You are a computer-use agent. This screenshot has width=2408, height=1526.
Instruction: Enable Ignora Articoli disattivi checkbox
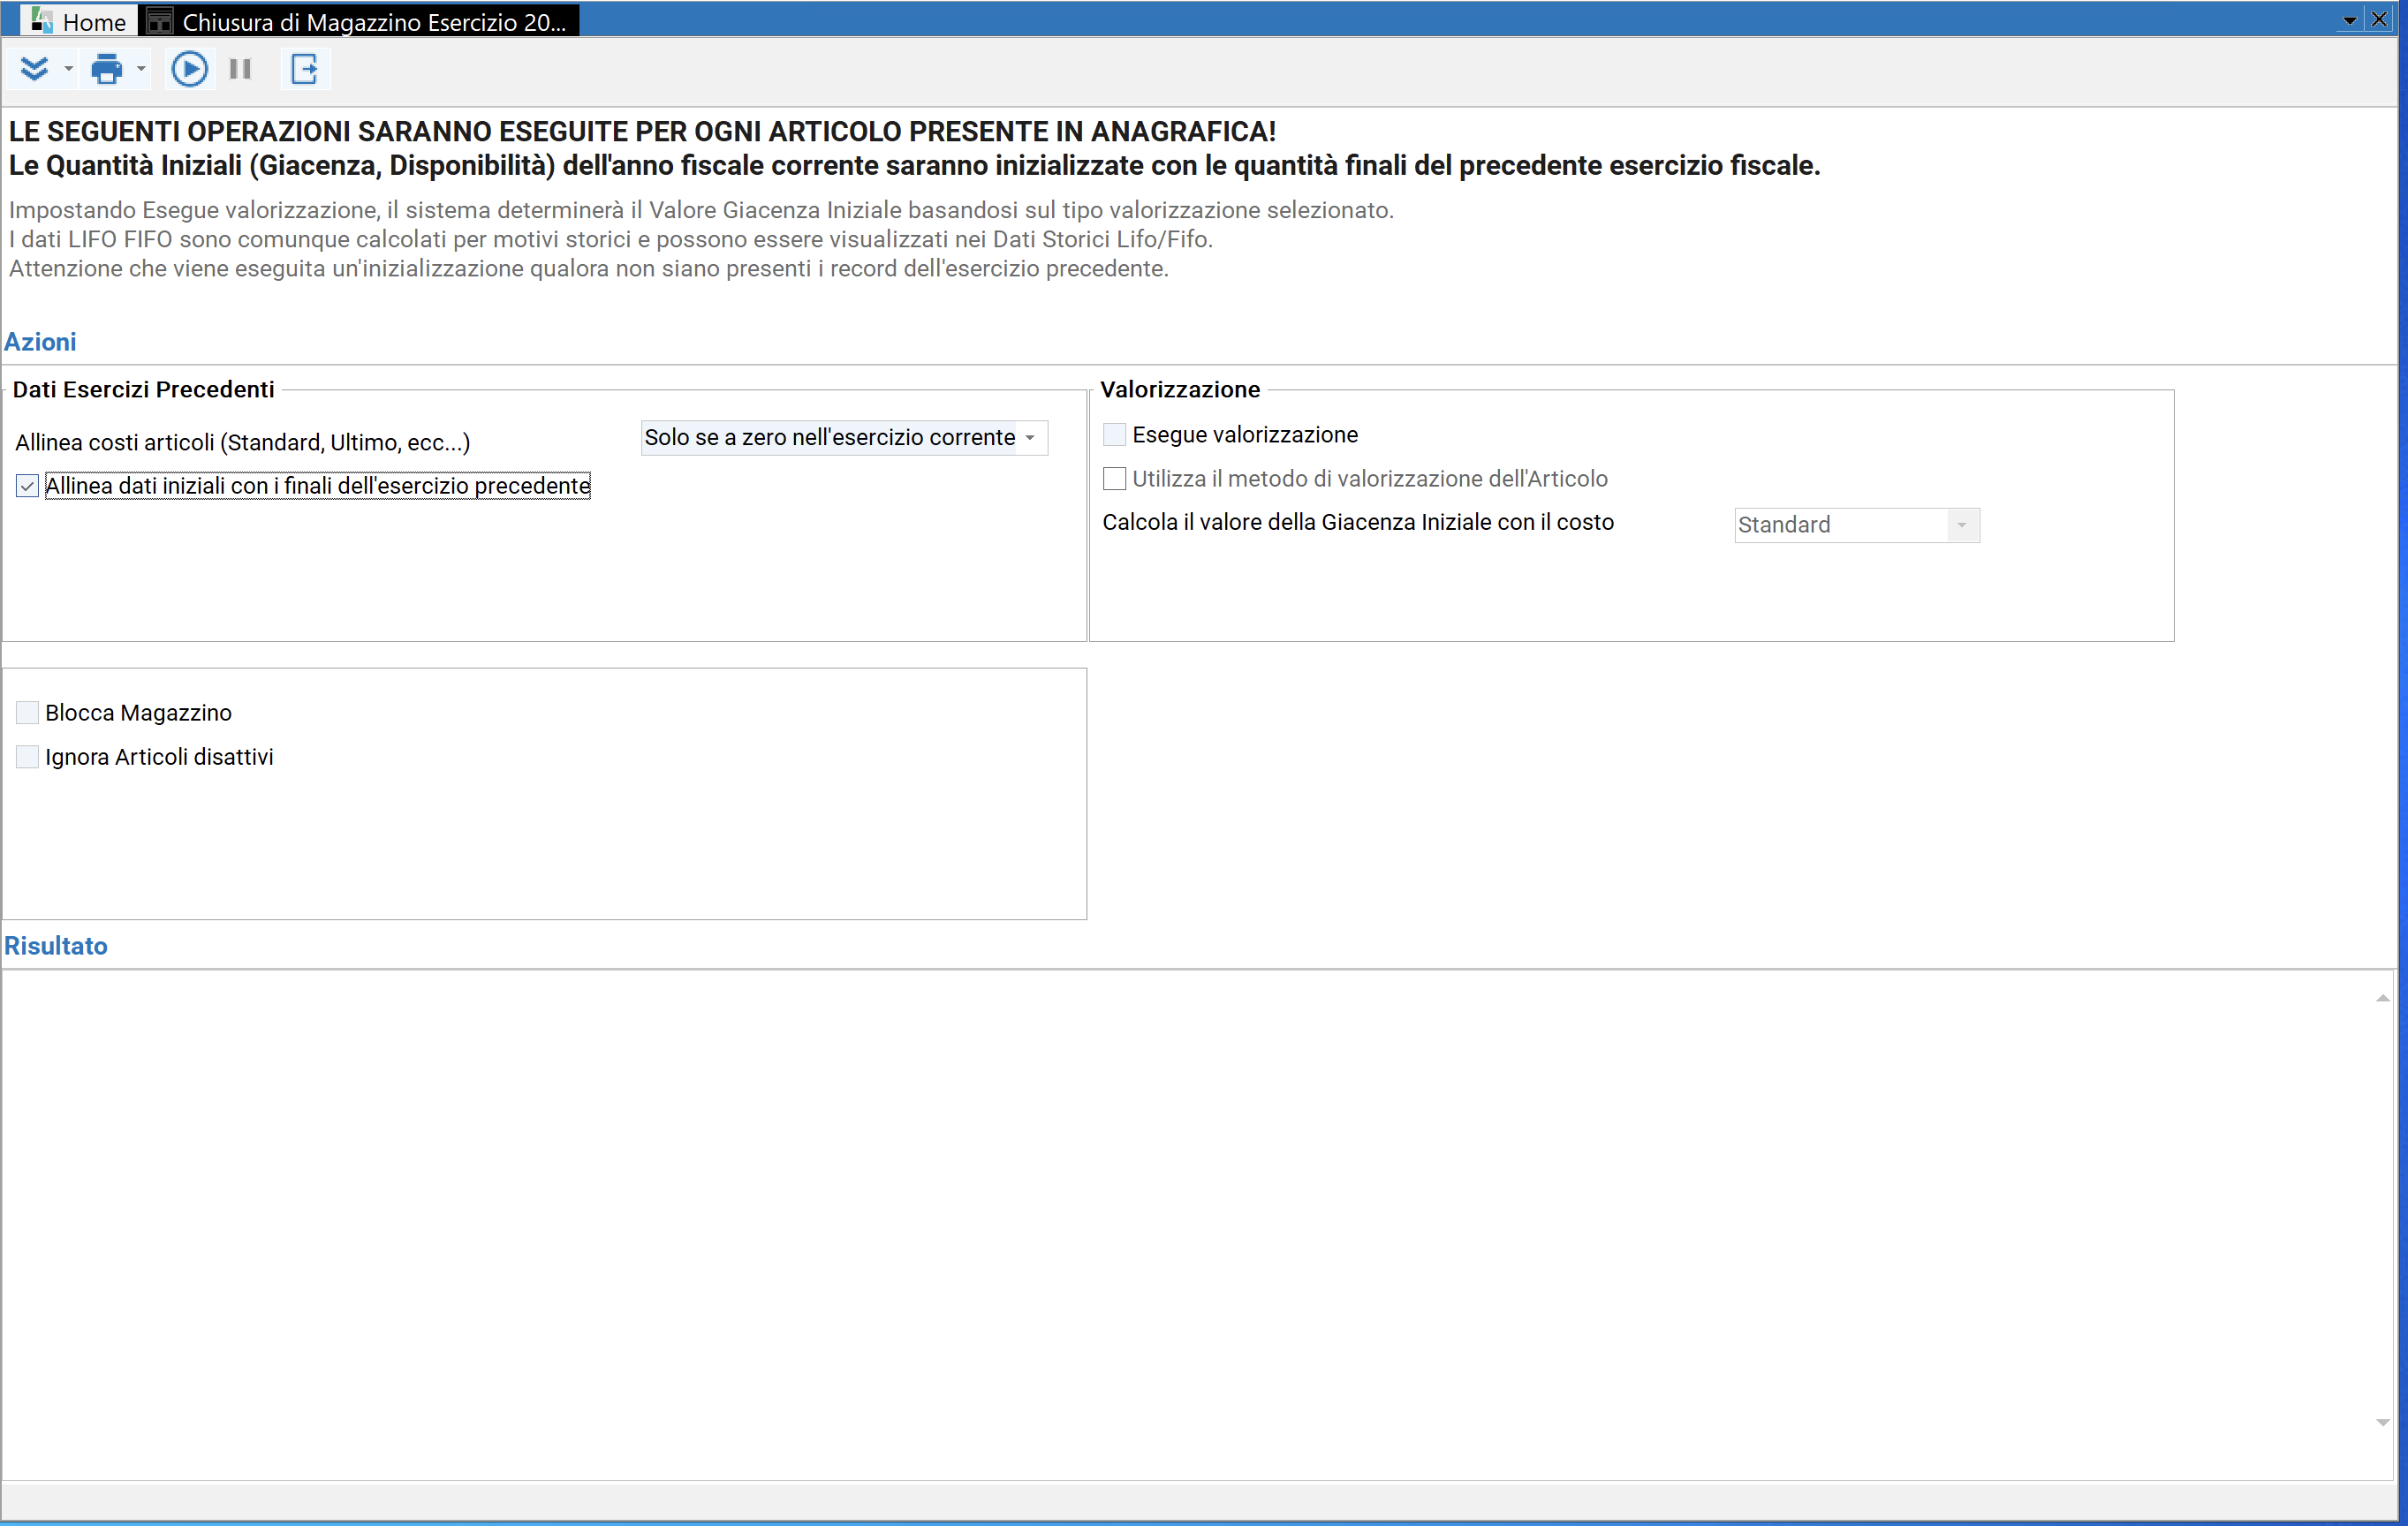point(27,757)
